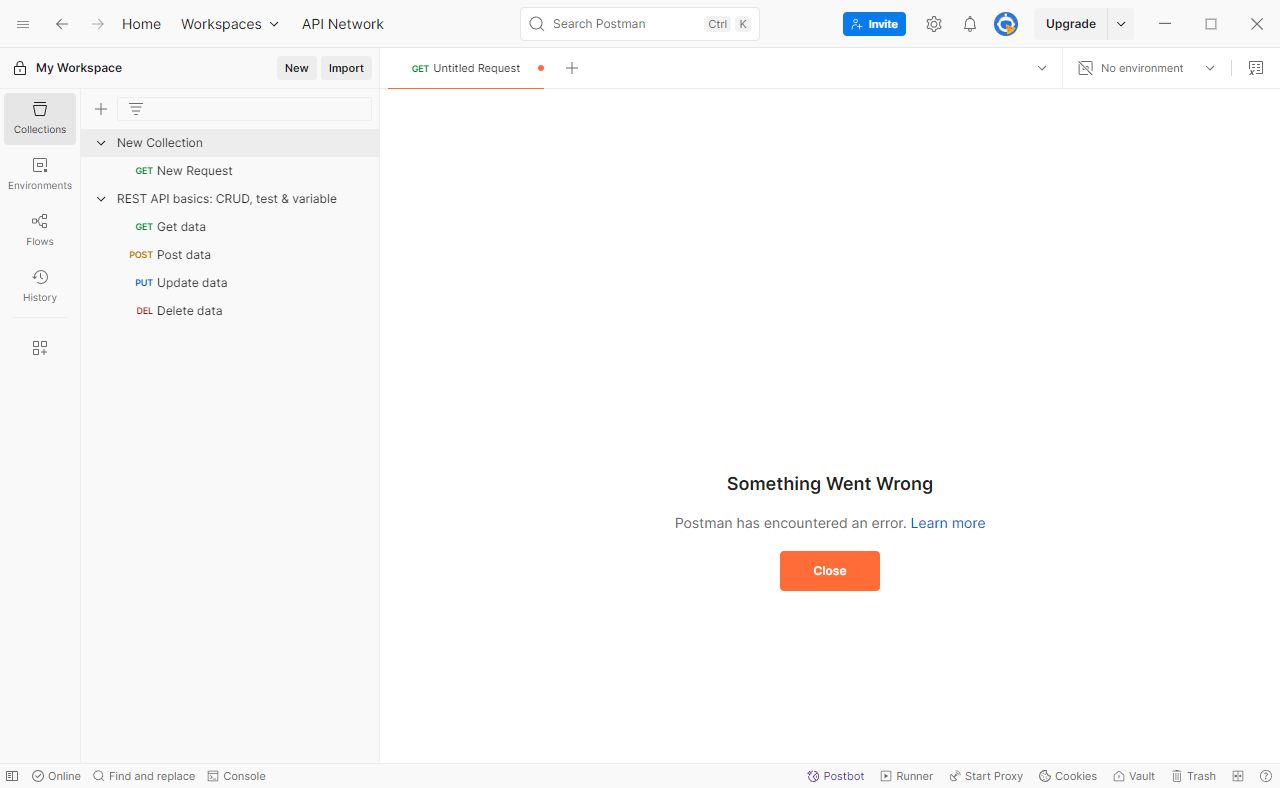Collapse the New Collection folder
Image resolution: width=1280 pixels, height=788 pixels.
pyautogui.click(x=101, y=143)
